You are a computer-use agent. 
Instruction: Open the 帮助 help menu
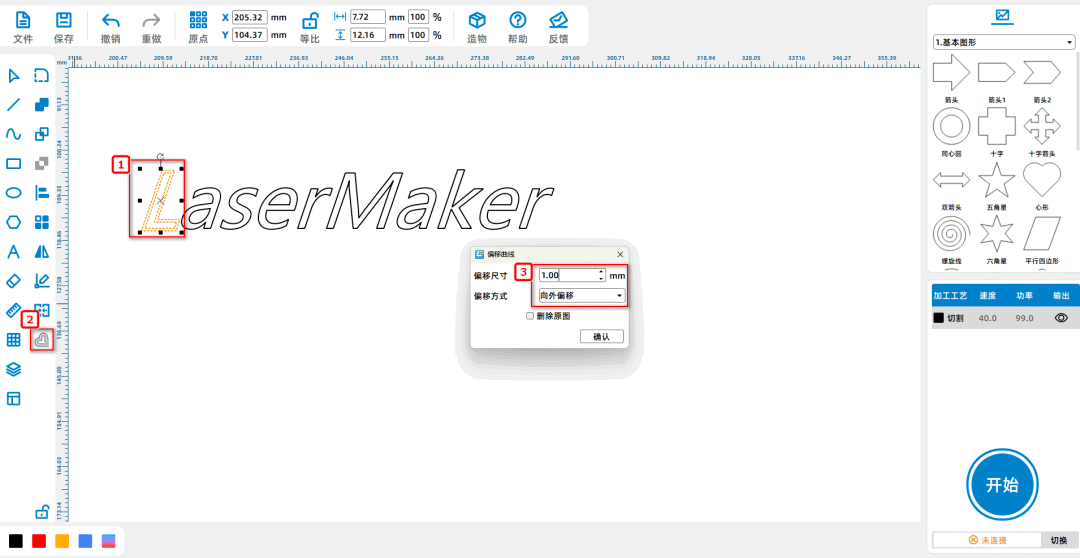tap(517, 21)
